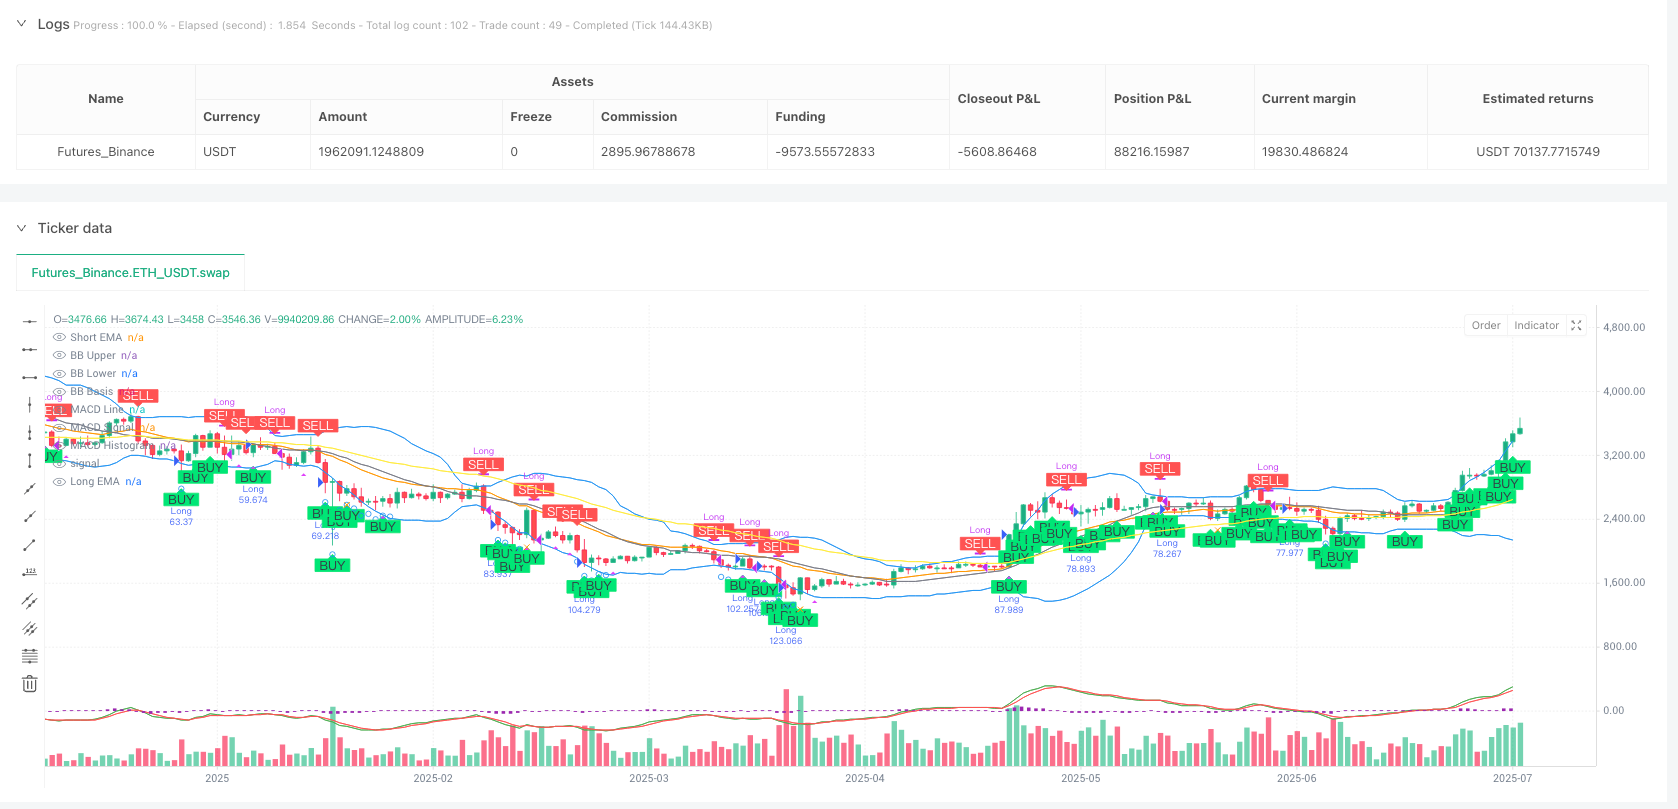Toggle visibility of BB Upper band
The width and height of the screenshot is (1678, 809).
pyautogui.click(x=59, y=356)
